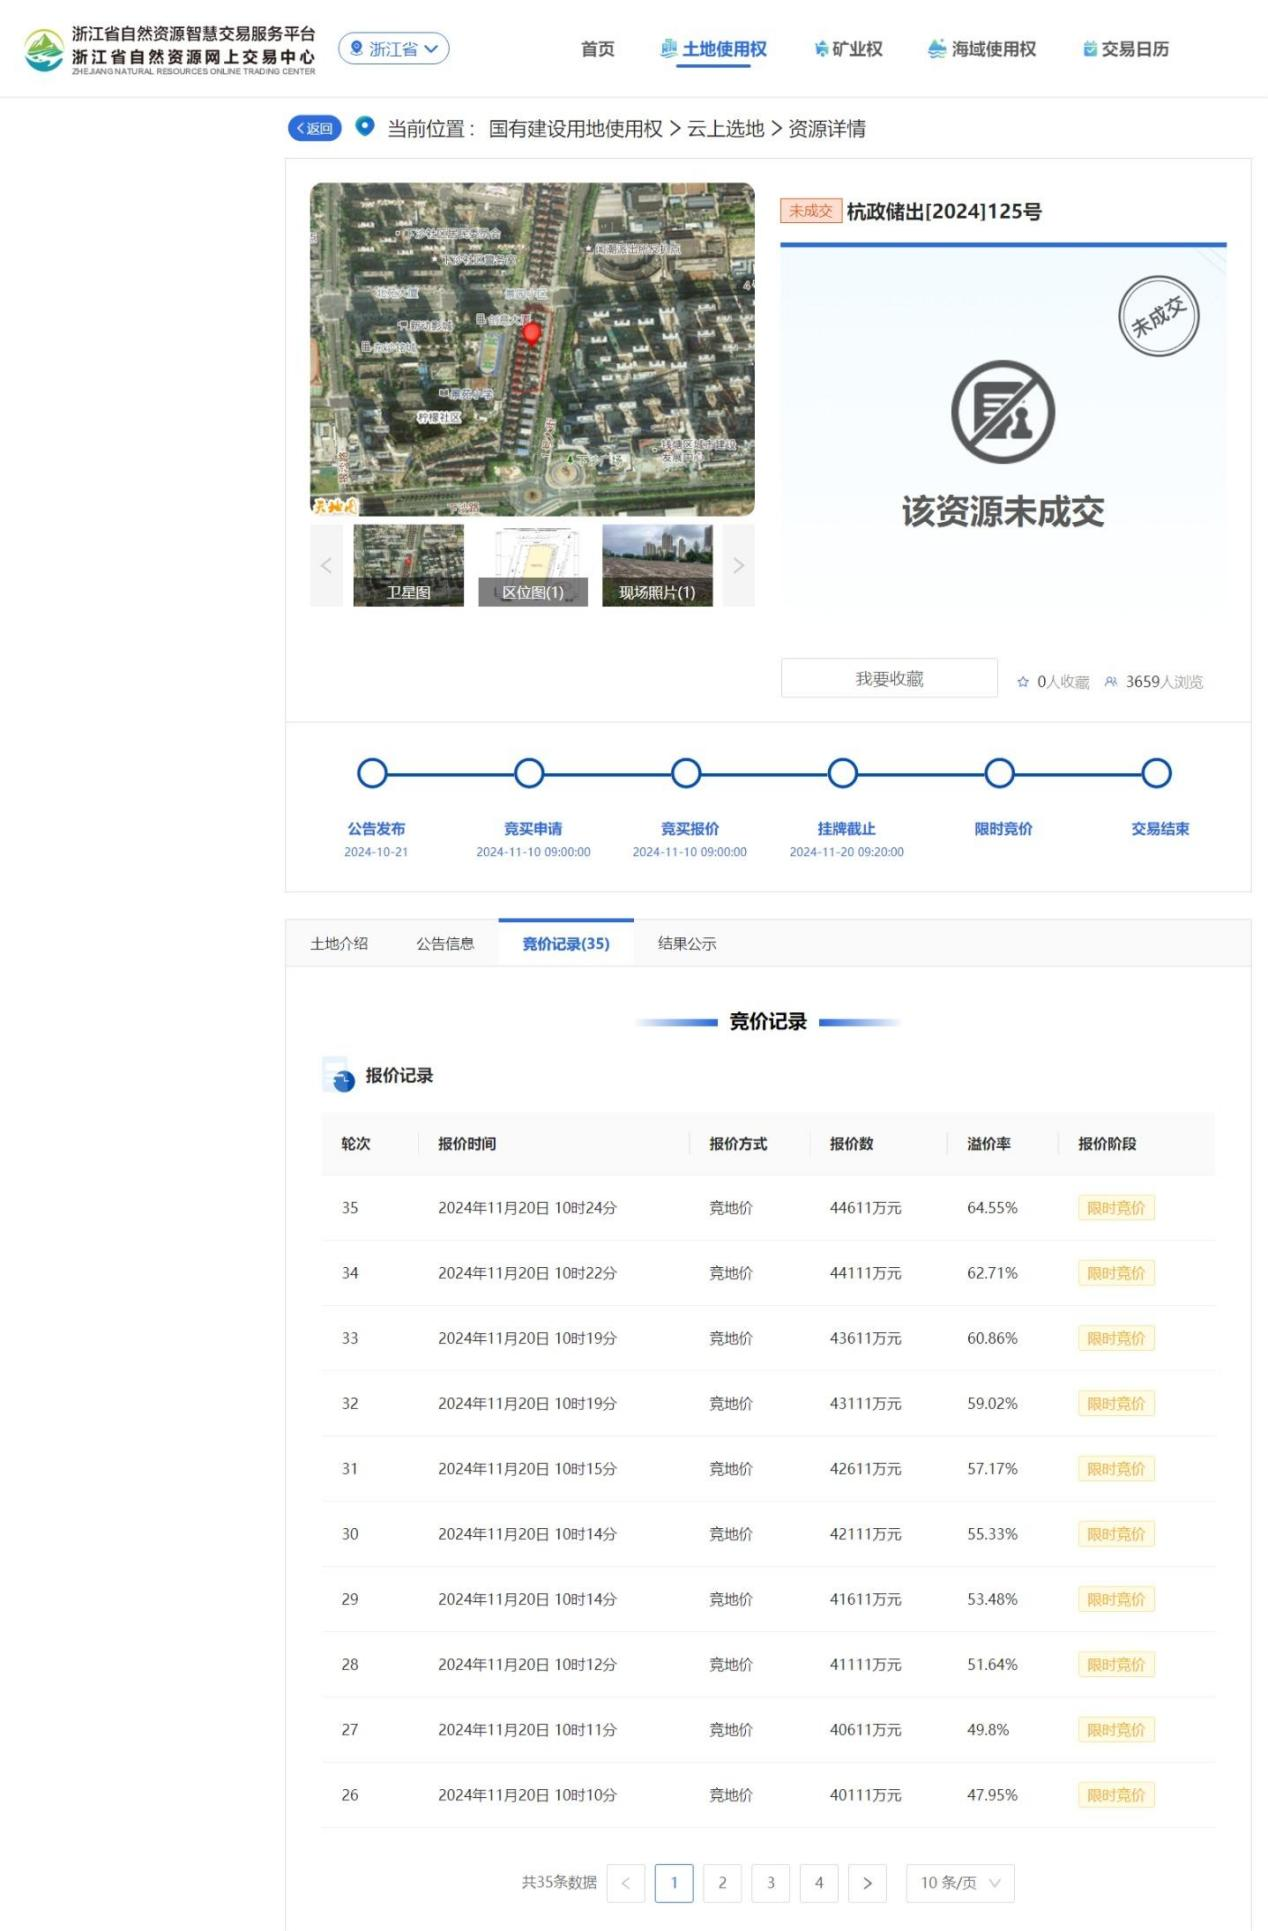The width and height of the screenshot is (1268, 1931).
Task: Click the star favorites count icon
Action: [1023, 682]
